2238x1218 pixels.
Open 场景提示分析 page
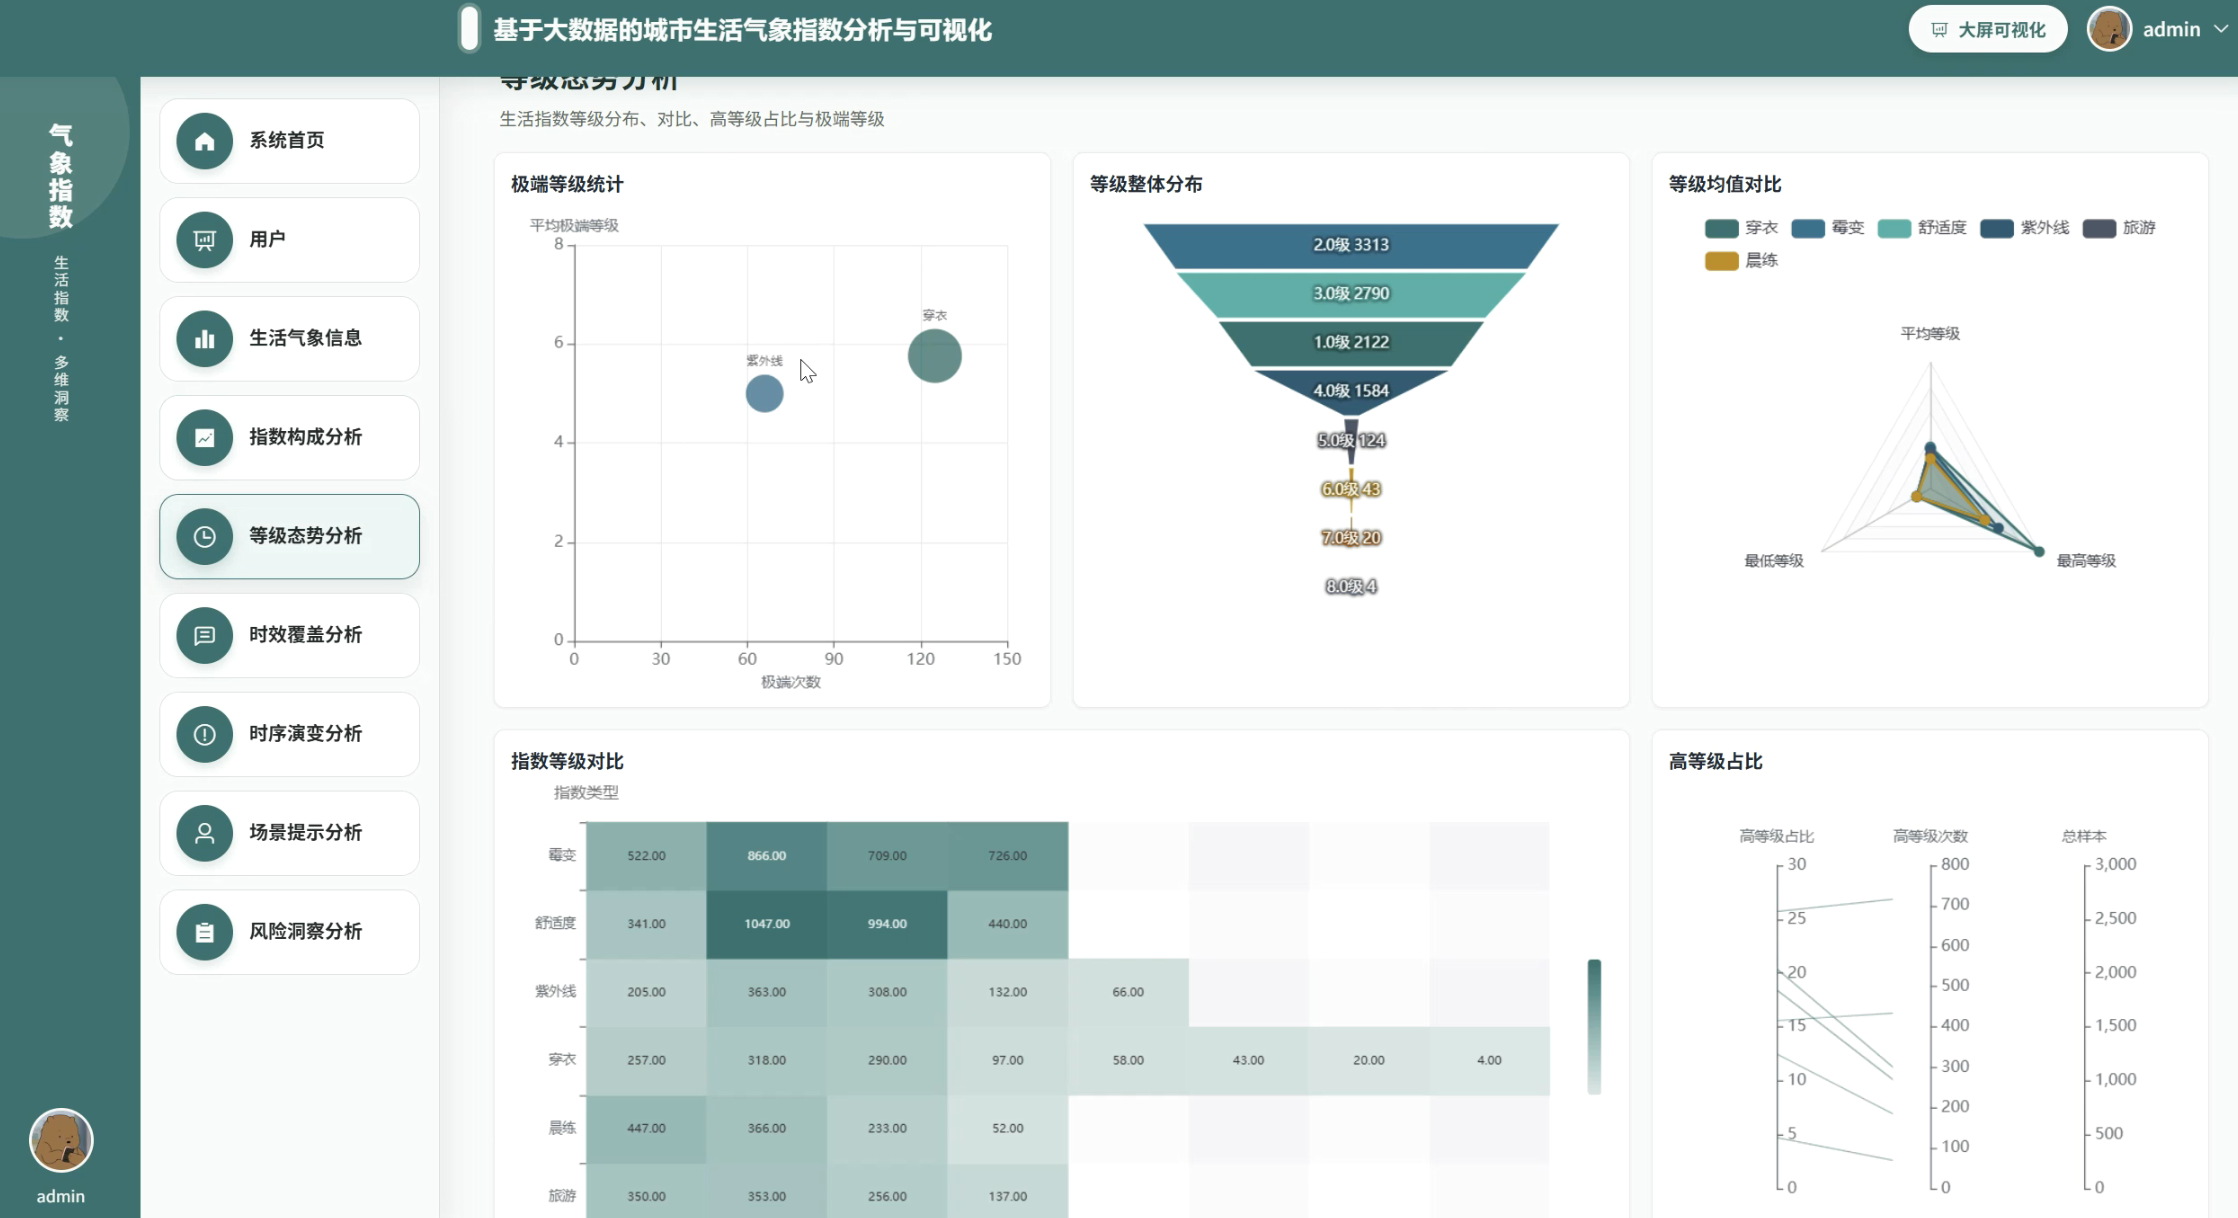pyautogui.click(x=289, y=834)
